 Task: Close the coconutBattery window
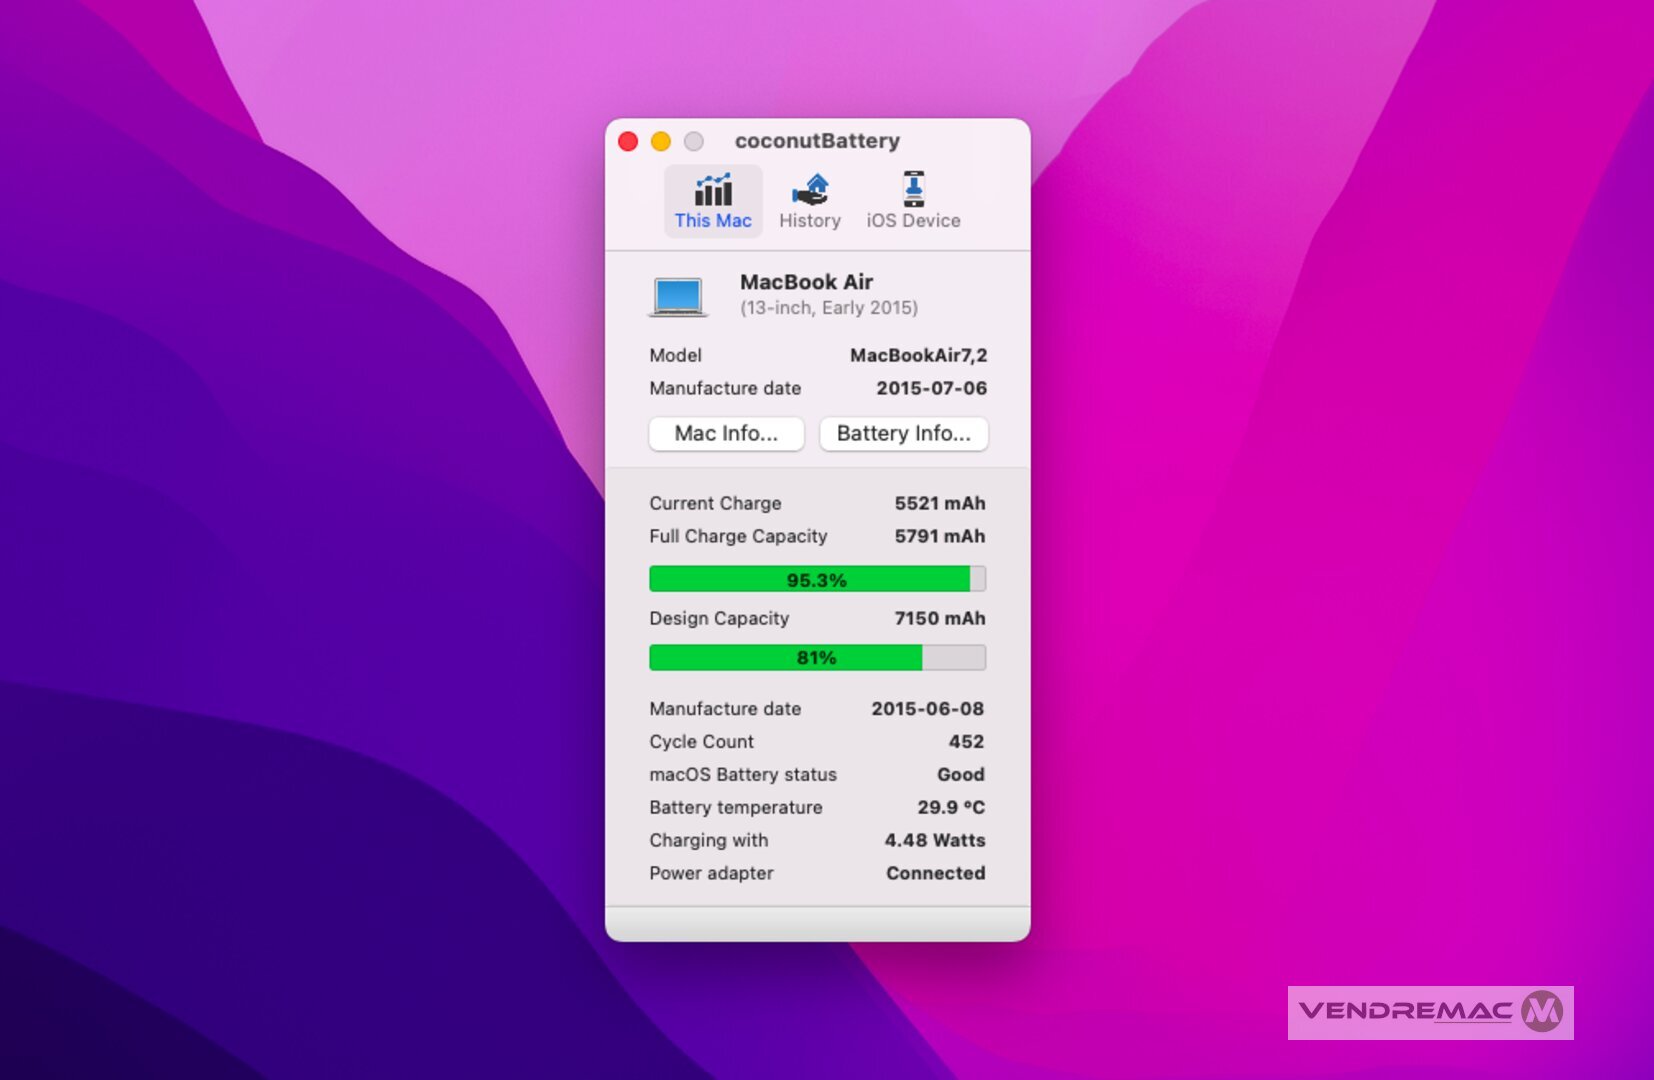pos(628,141)
